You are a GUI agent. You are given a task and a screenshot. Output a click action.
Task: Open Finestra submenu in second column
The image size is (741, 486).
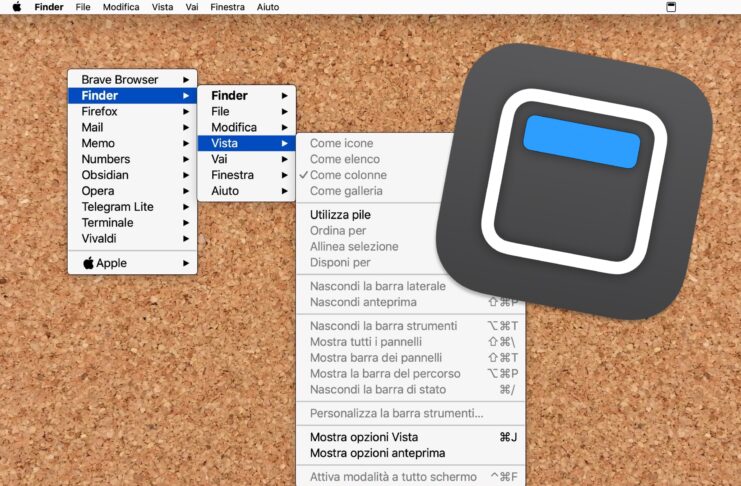tap(247, 175)
